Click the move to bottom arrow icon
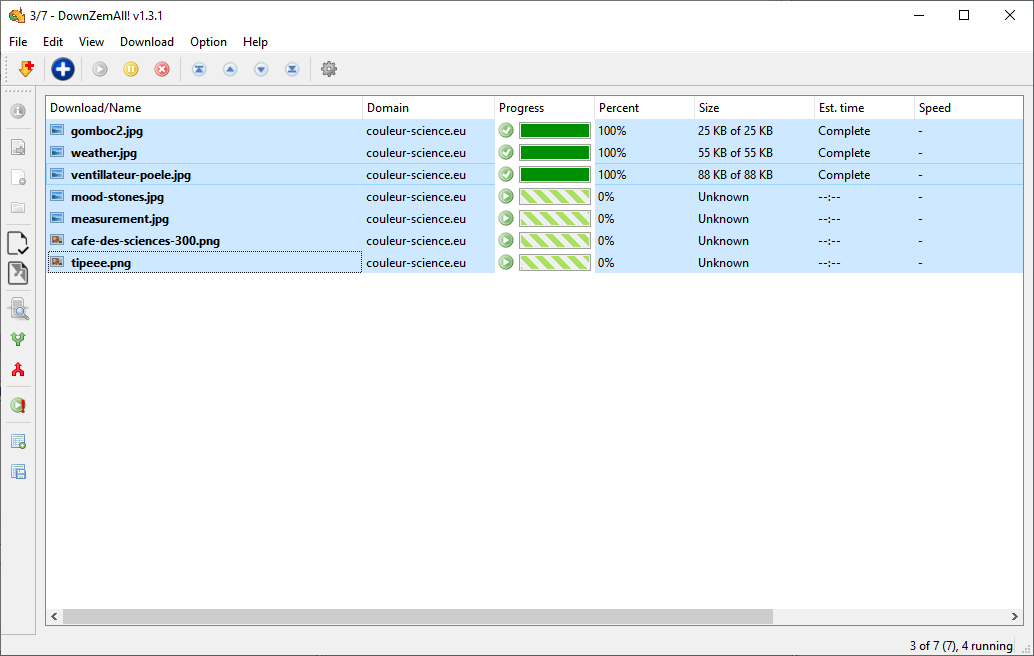Screen dimensions: 1034x656 coord(292,69)
